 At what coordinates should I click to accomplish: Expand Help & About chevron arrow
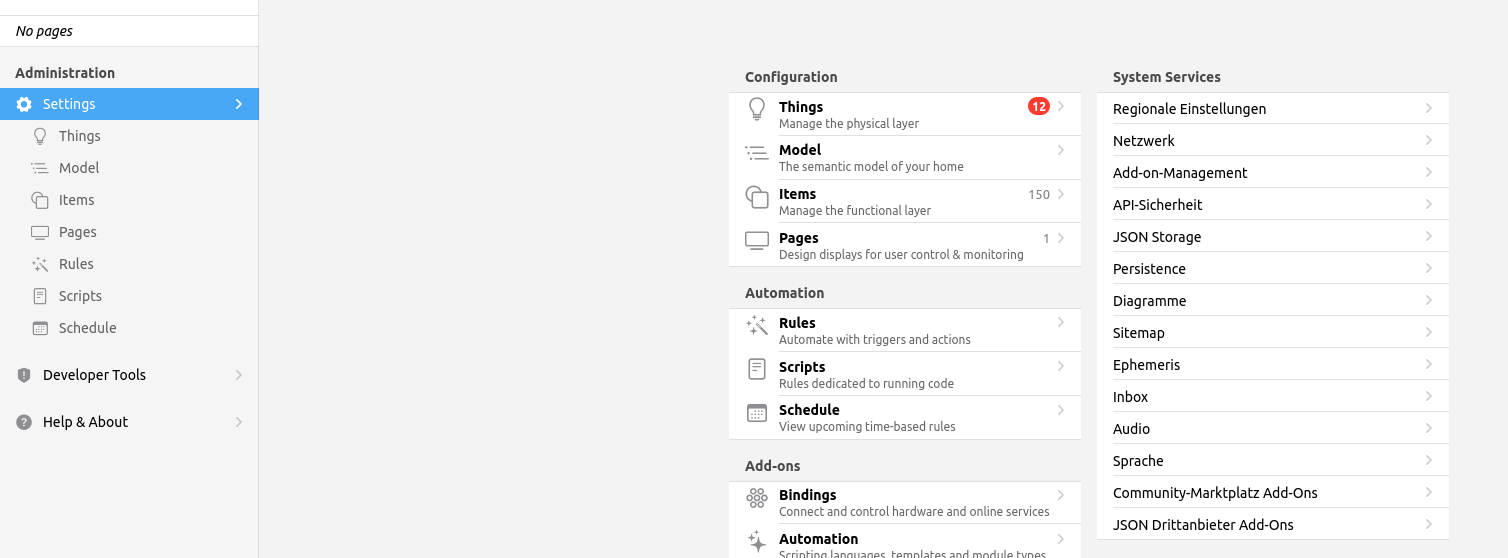click(x=239, y=422)
